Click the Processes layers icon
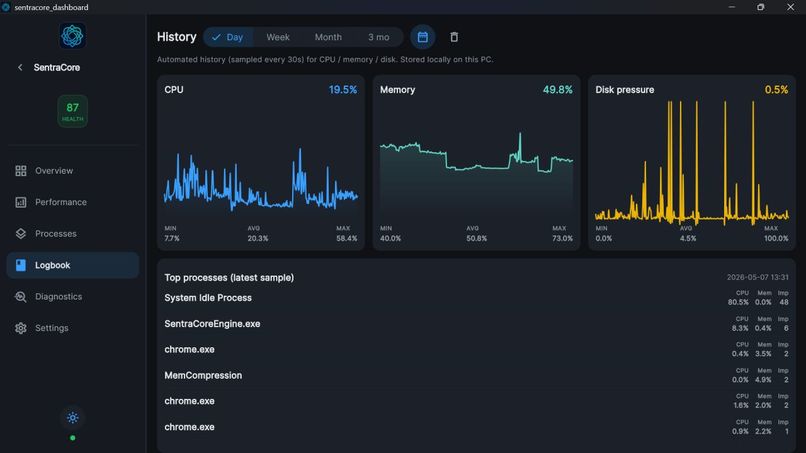Viewport: 806px width, 453px height. click(x=21, y=233)
